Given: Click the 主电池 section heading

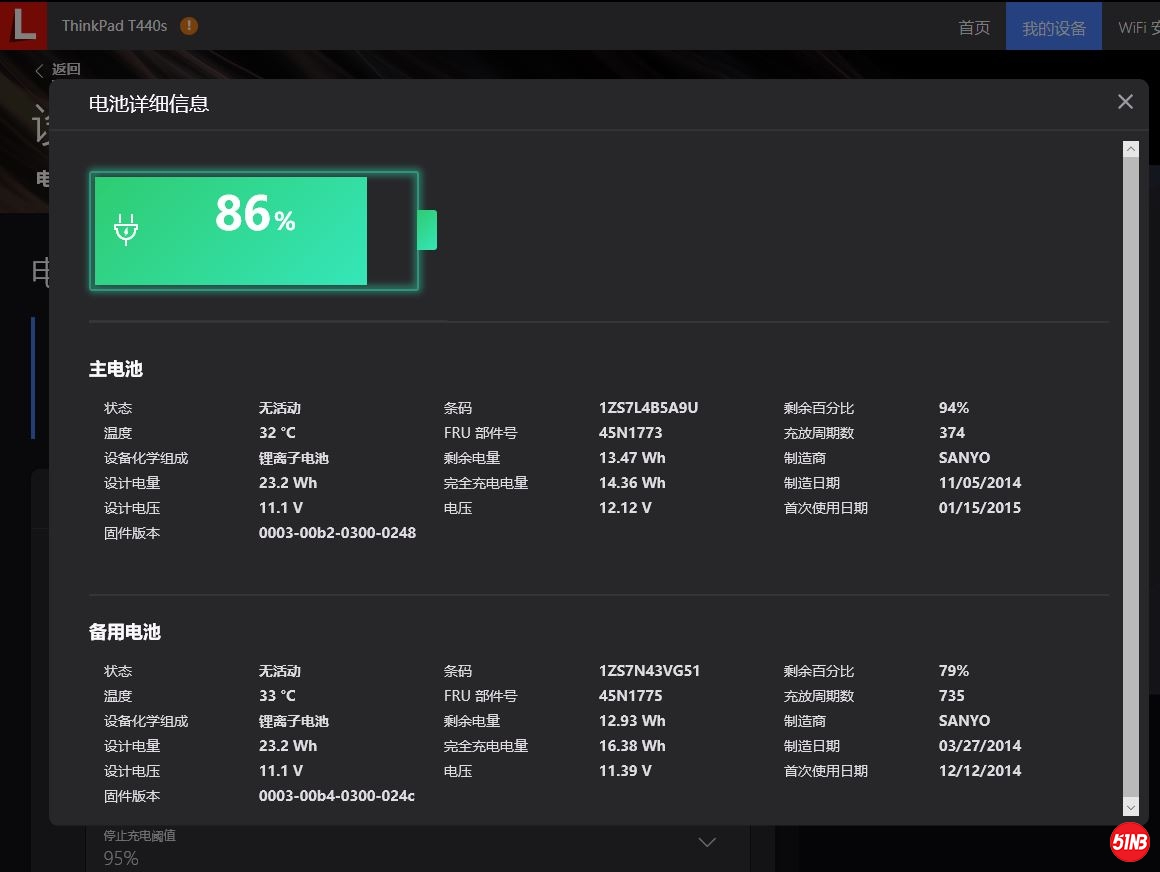Looking at the screenshot, I should click(116, 369).
